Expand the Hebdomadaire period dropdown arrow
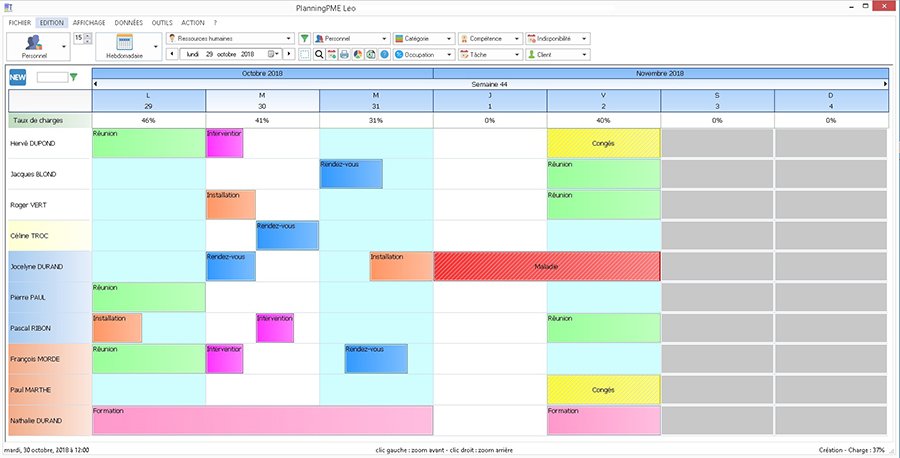Viewport: 900px width, 458px height. point(156,46)
